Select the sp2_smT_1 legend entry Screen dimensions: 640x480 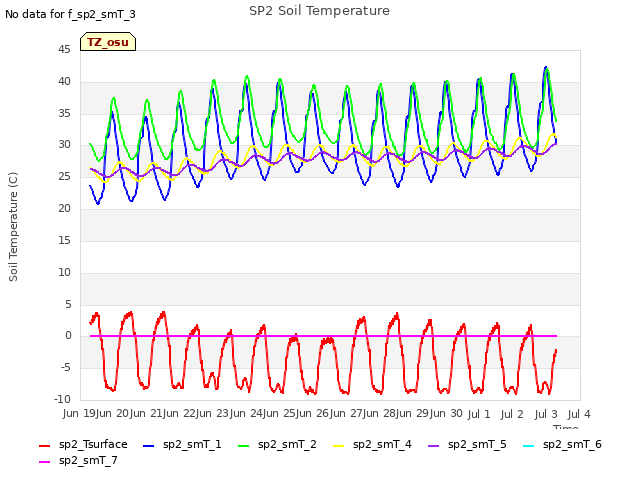182,444
